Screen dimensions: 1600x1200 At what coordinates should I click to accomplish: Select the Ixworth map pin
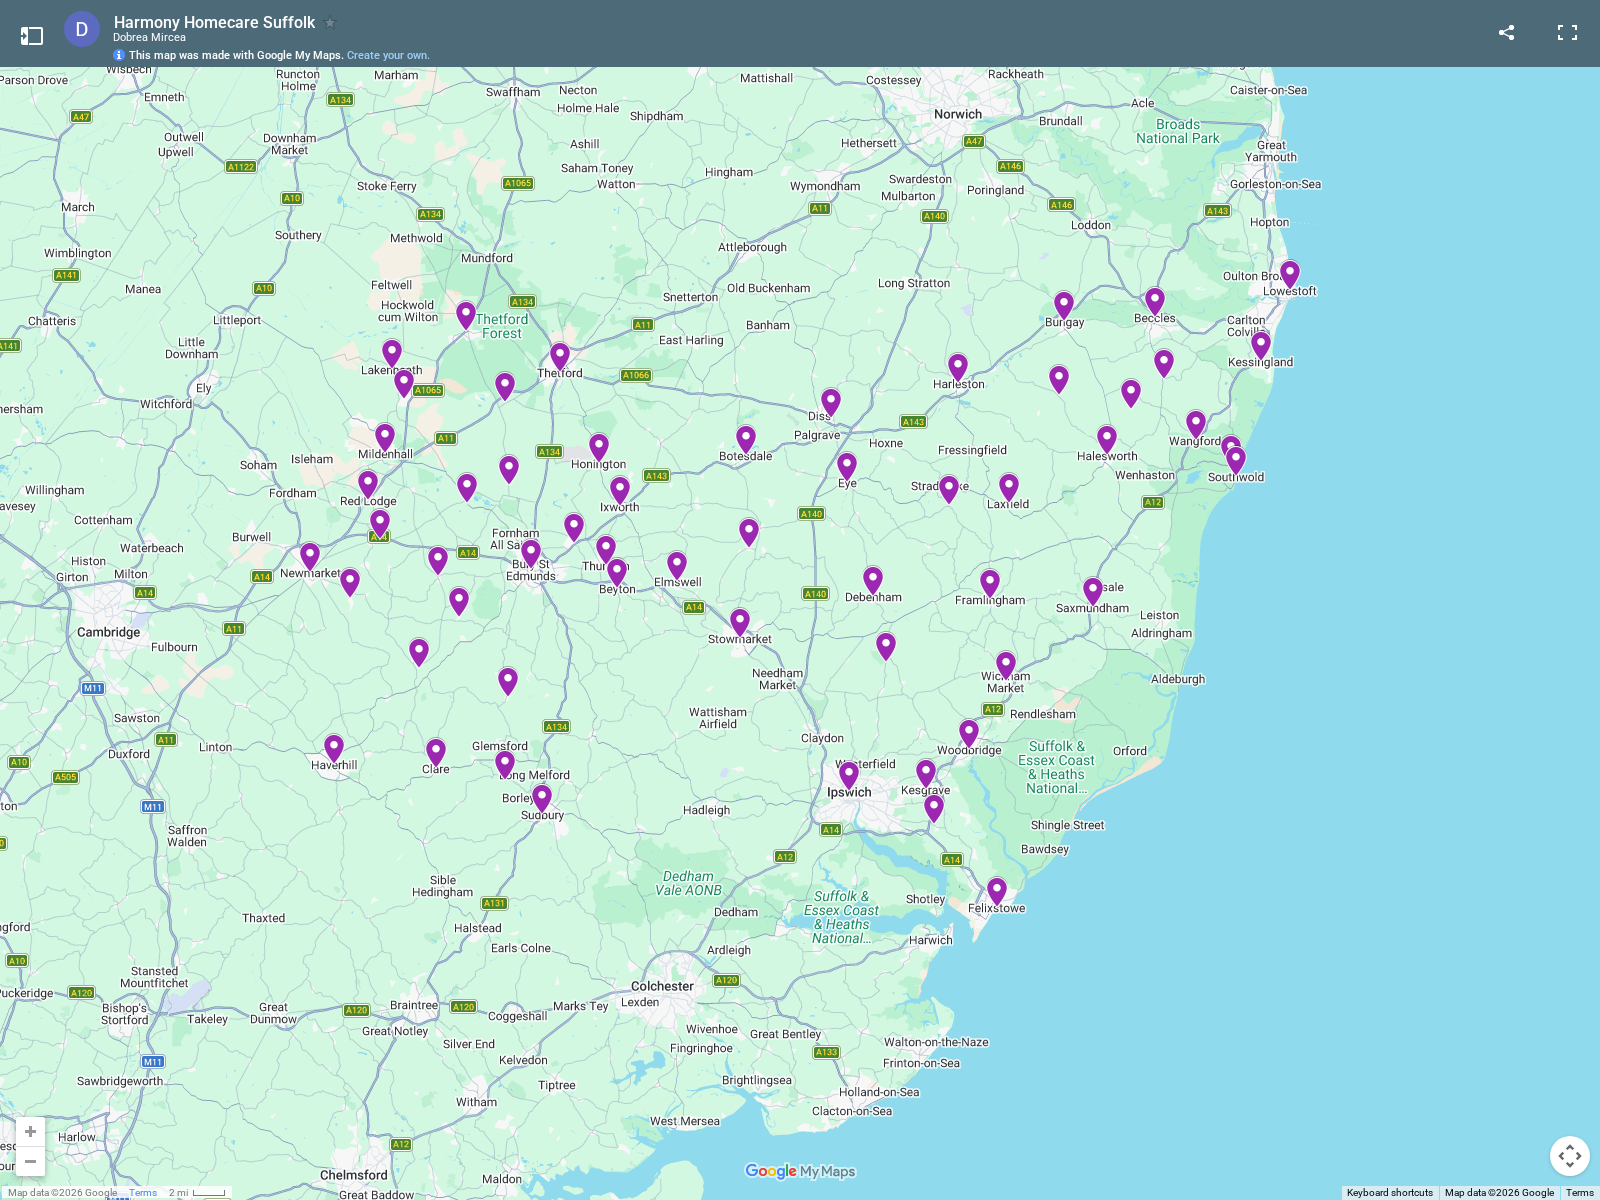(620, 489)
